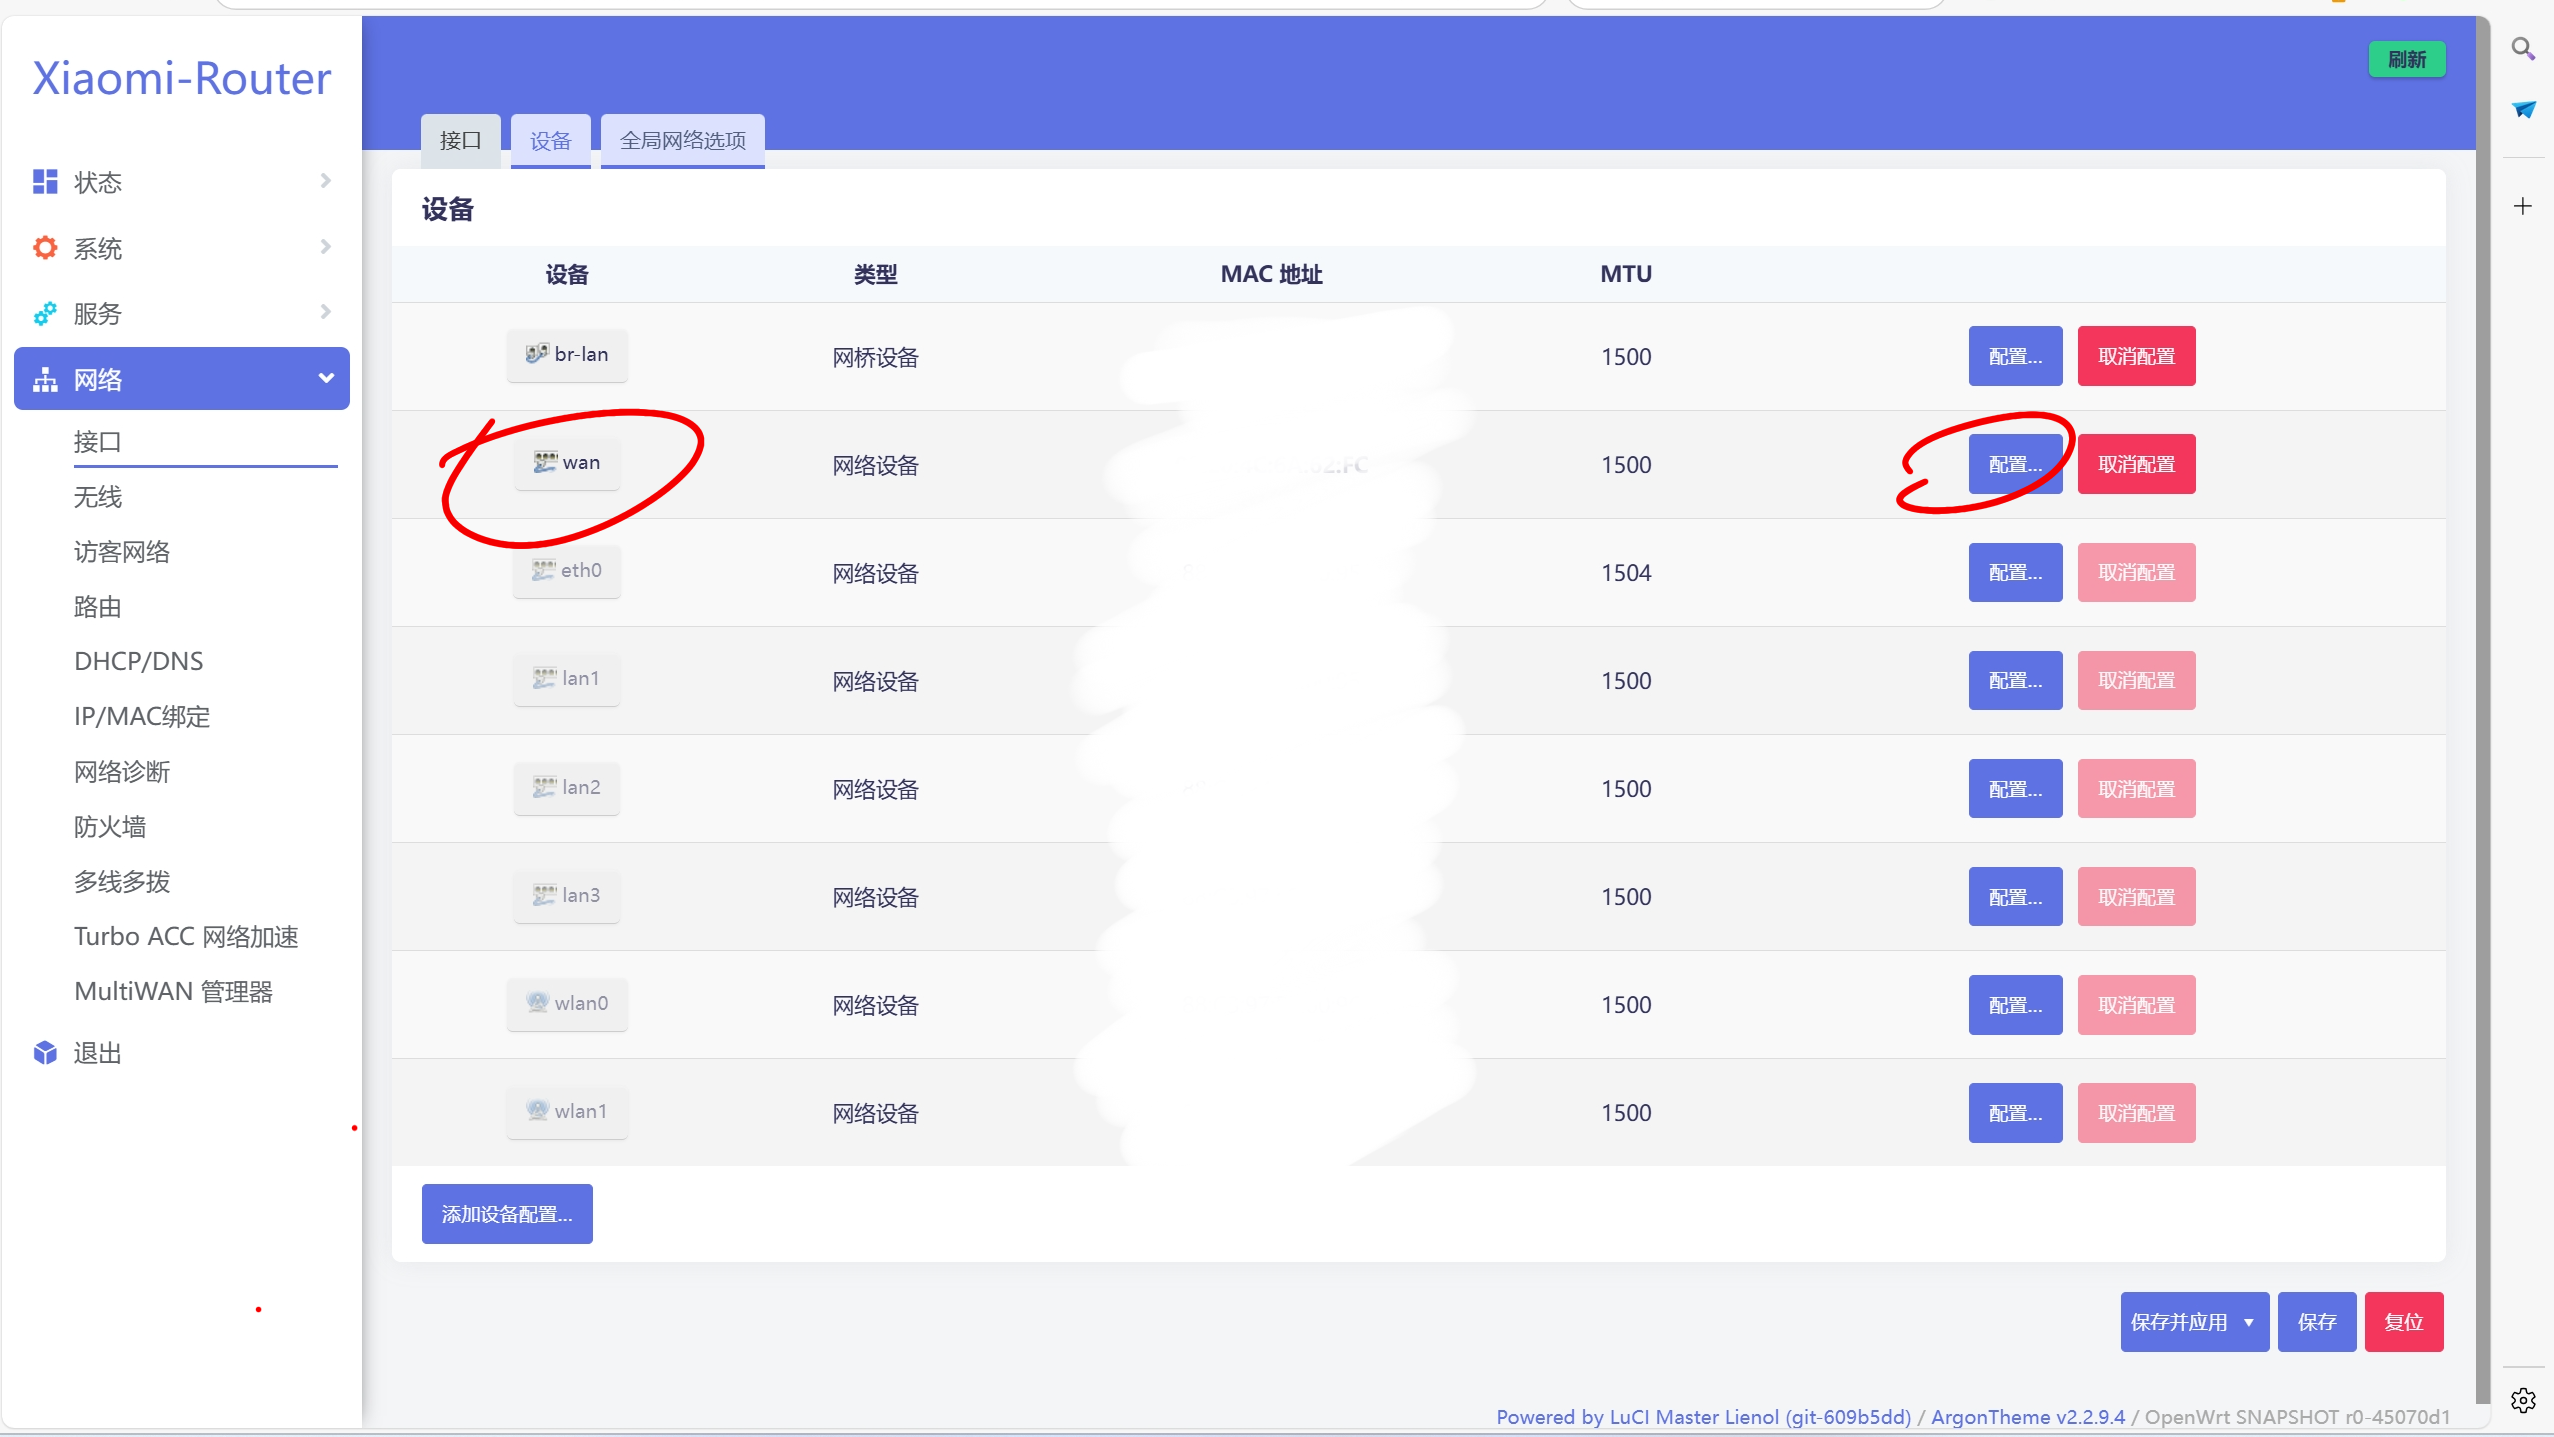Image resolution: width=2554 pixels, height=1437 pixels.
Task: Click the Services cogs icon in sidebar
Action: (x=45, y=314)
